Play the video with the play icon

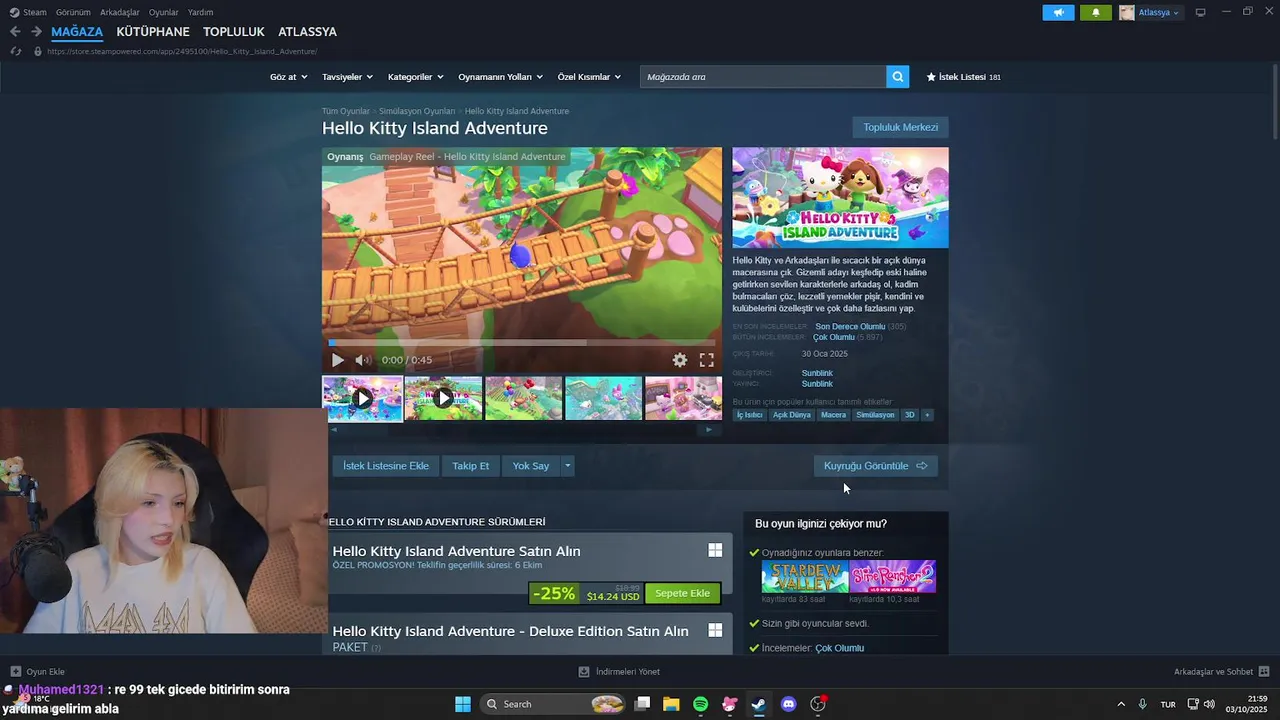[x=337, y=360]
